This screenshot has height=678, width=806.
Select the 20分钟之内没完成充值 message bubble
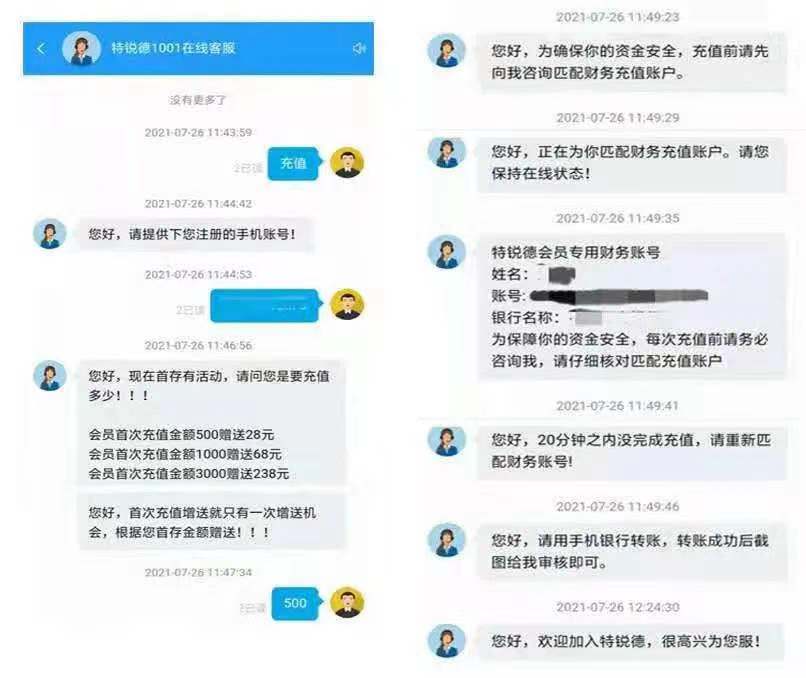click(632, 451)
